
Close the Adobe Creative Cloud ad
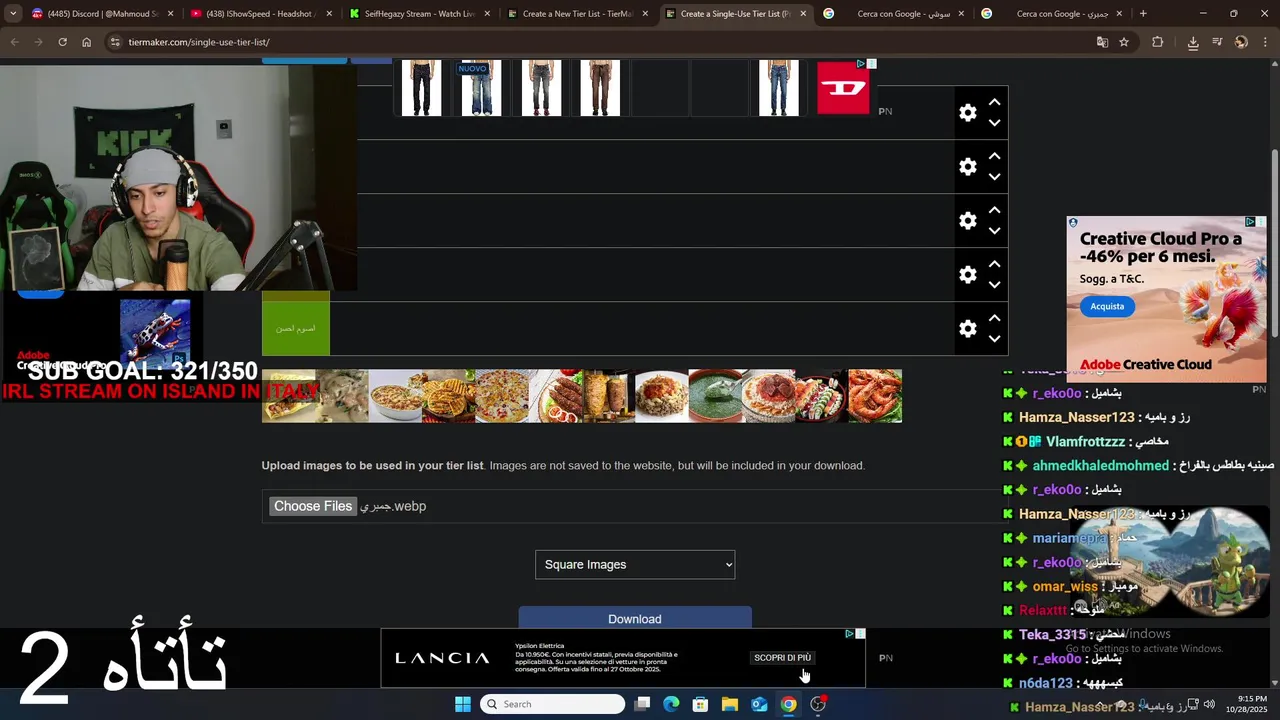tap(1261, 222)
